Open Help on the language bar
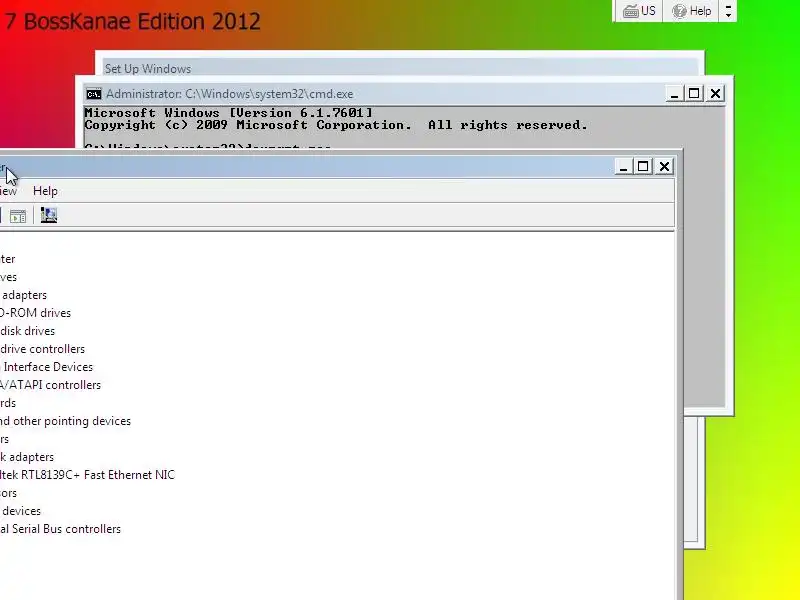Screen dimensions: 800x600 tap(692, 11)
